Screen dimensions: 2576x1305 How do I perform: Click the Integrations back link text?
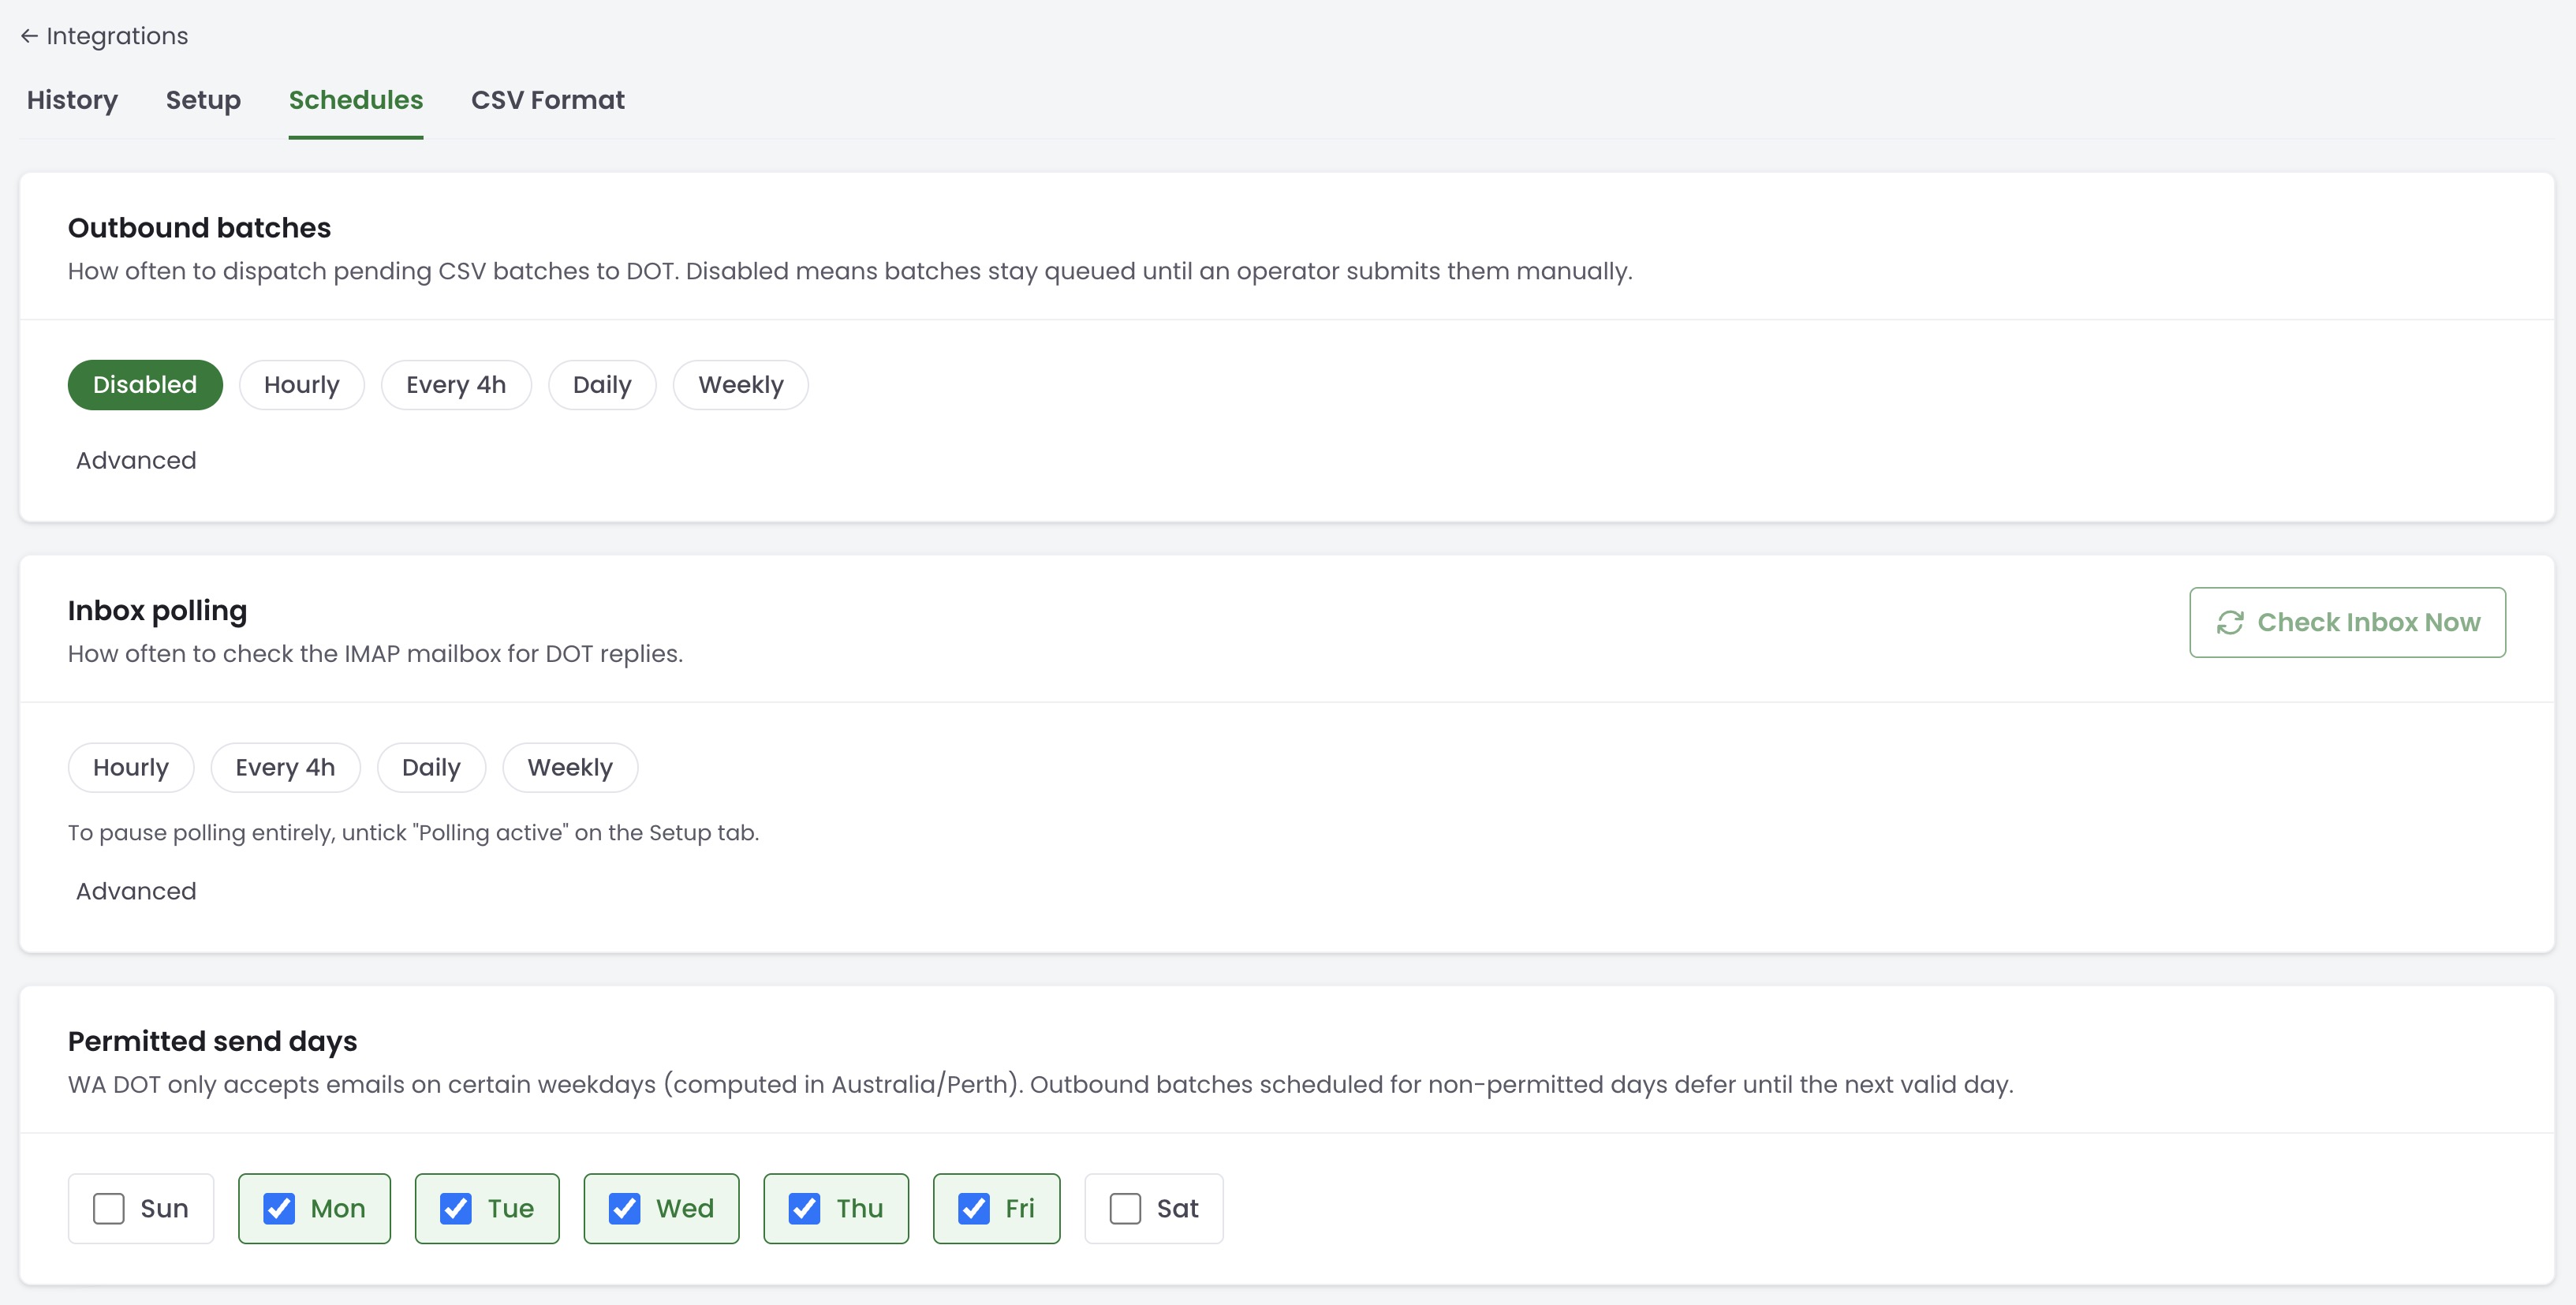pyautogui.click(x=117, y=36)
